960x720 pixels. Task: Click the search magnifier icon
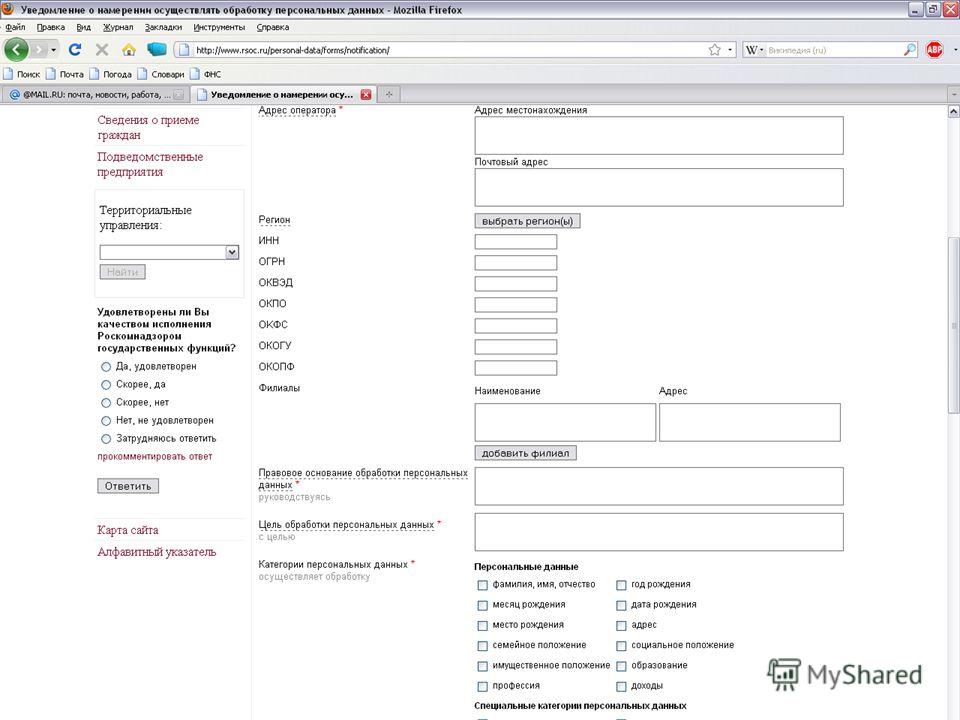click(910, 50)
